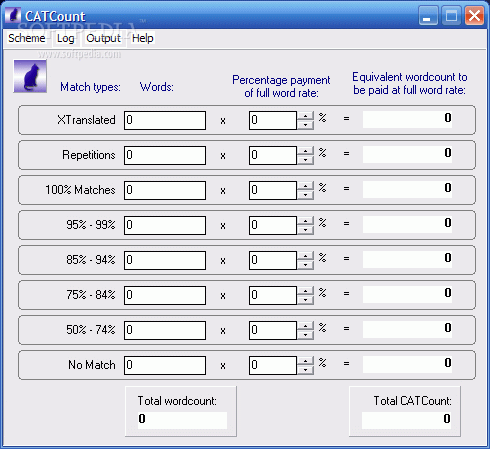Click the 100% Matches percentage field
490x449 pixels.
273,190
